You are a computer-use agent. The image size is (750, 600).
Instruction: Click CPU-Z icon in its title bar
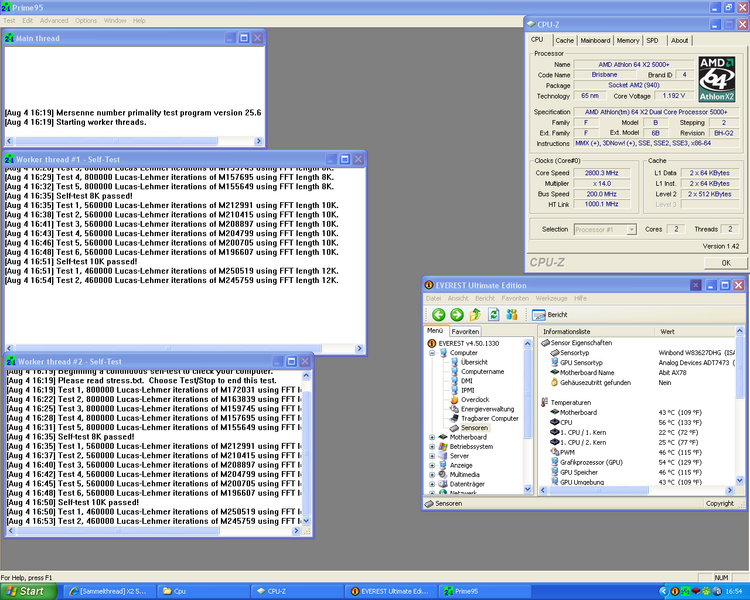(531, 24)
